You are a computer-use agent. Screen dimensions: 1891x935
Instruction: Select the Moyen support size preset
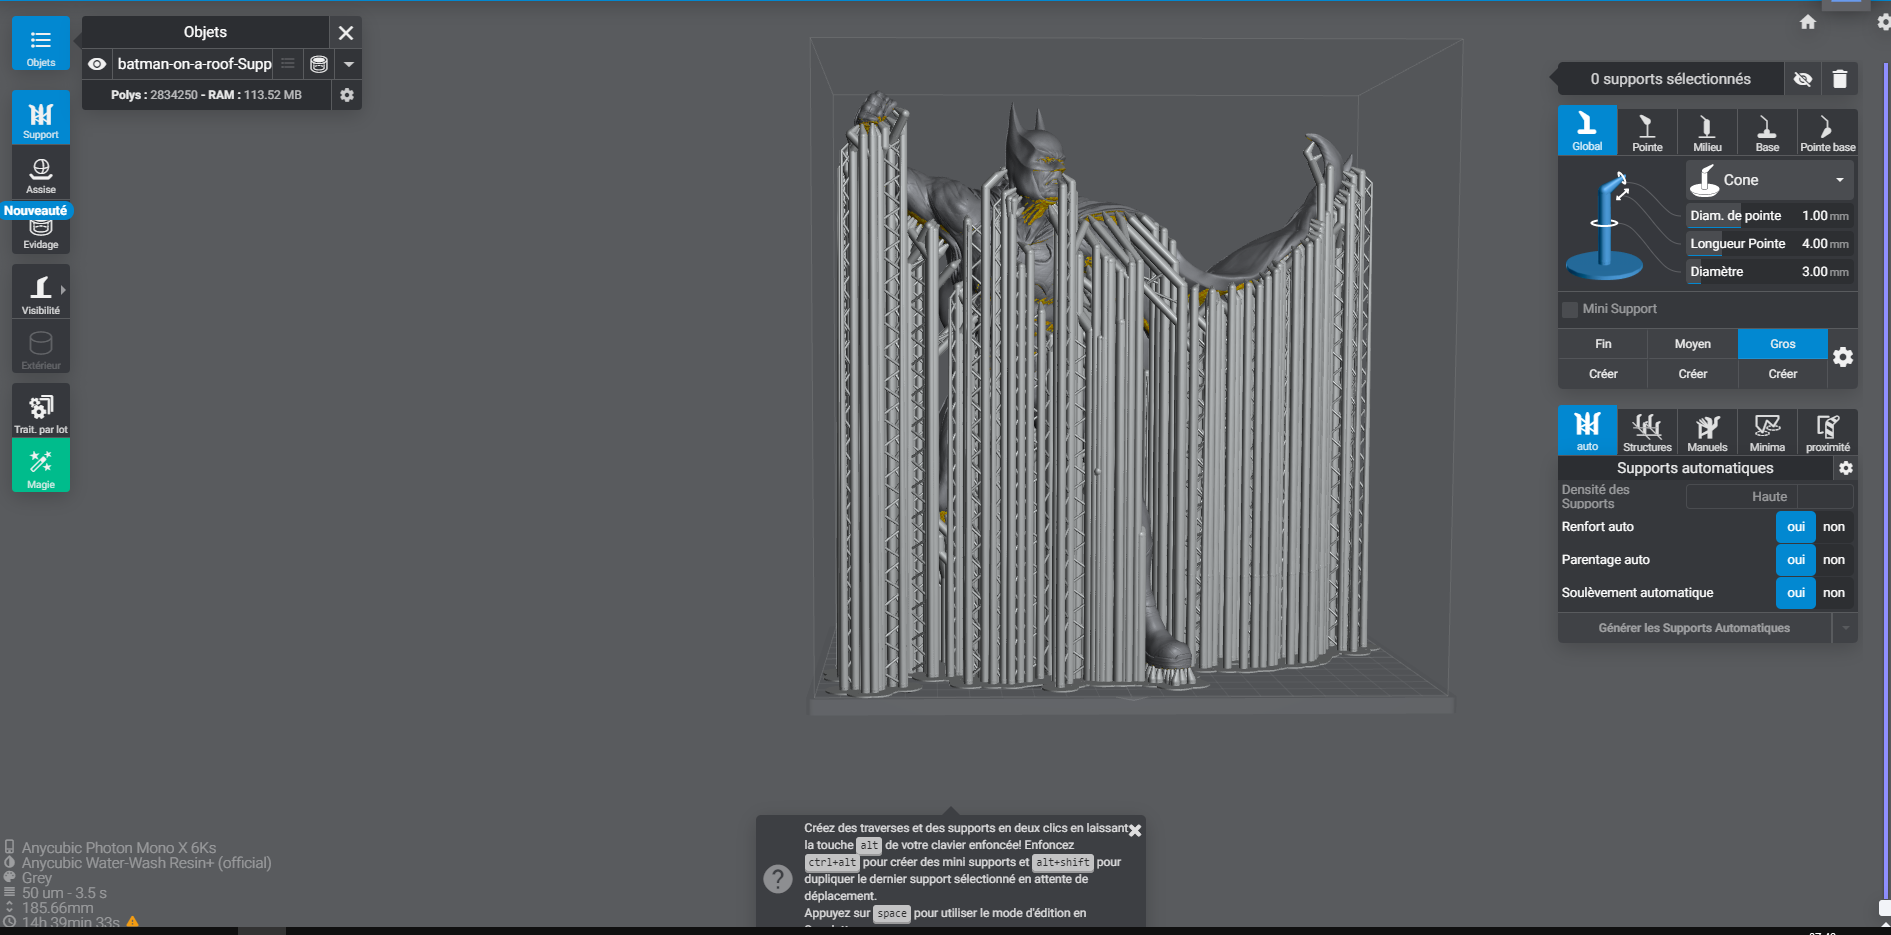click(x=1692, y=344)
